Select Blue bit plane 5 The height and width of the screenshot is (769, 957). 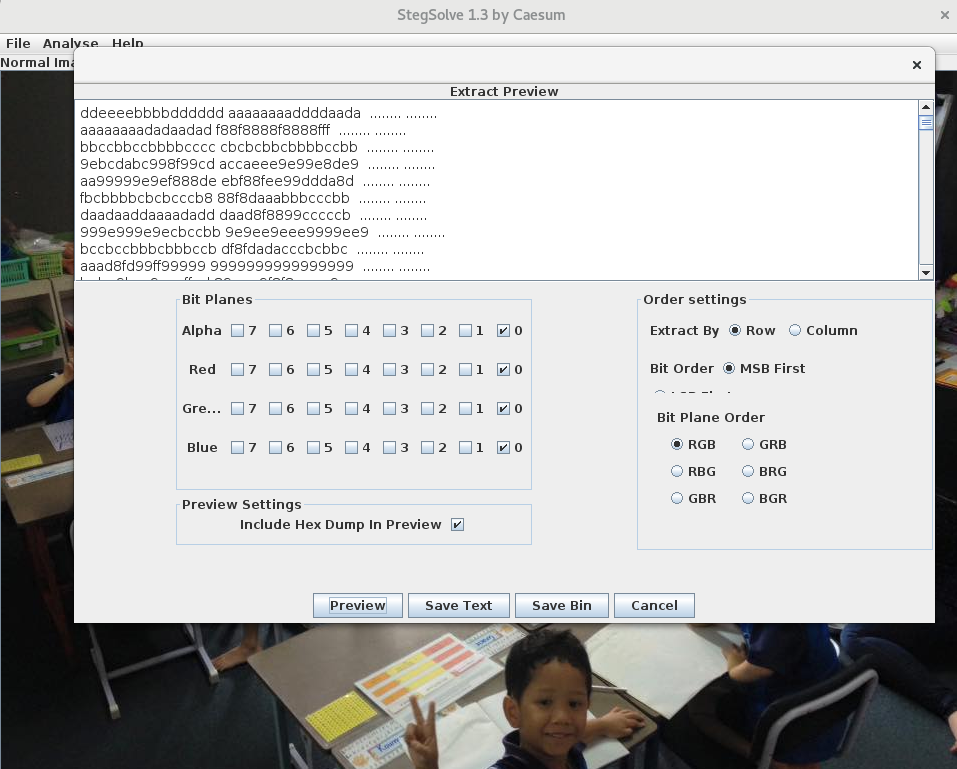pos(313,448)
